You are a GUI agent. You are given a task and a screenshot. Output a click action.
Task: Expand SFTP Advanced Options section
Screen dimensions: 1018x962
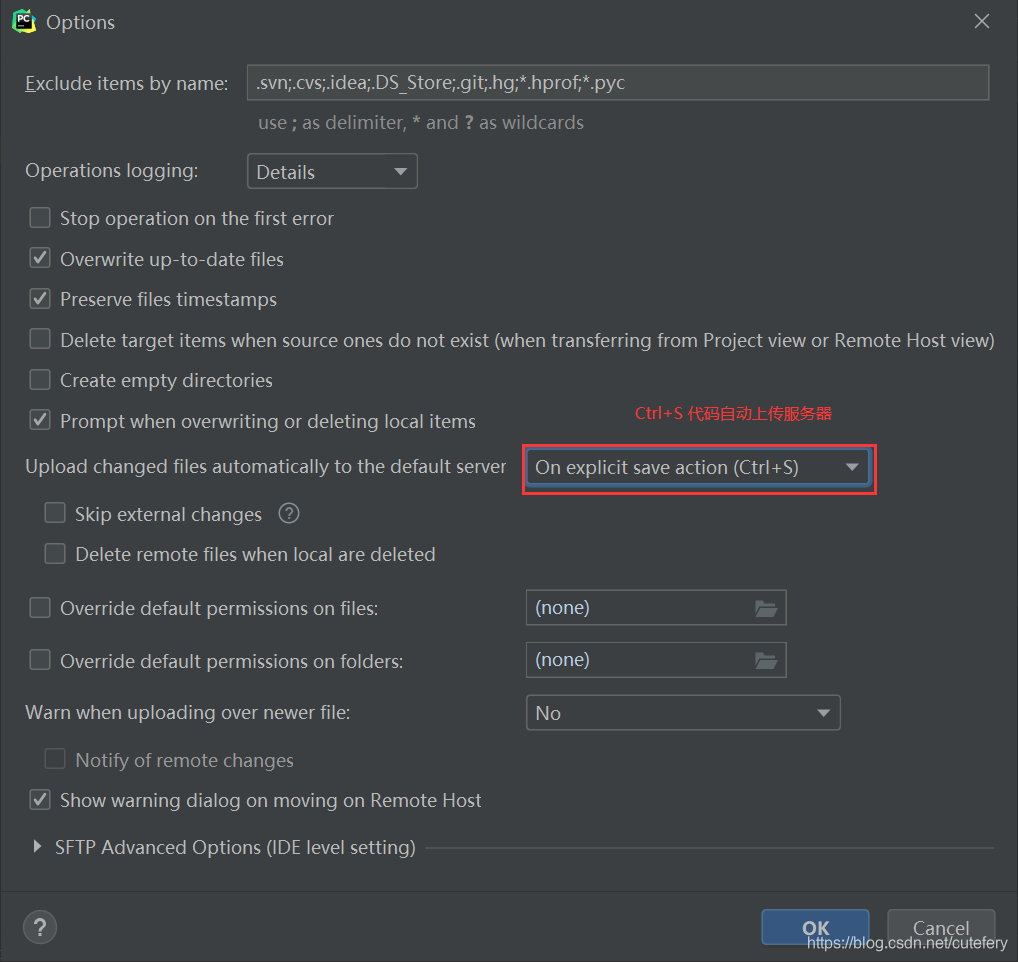click(37, 847)
